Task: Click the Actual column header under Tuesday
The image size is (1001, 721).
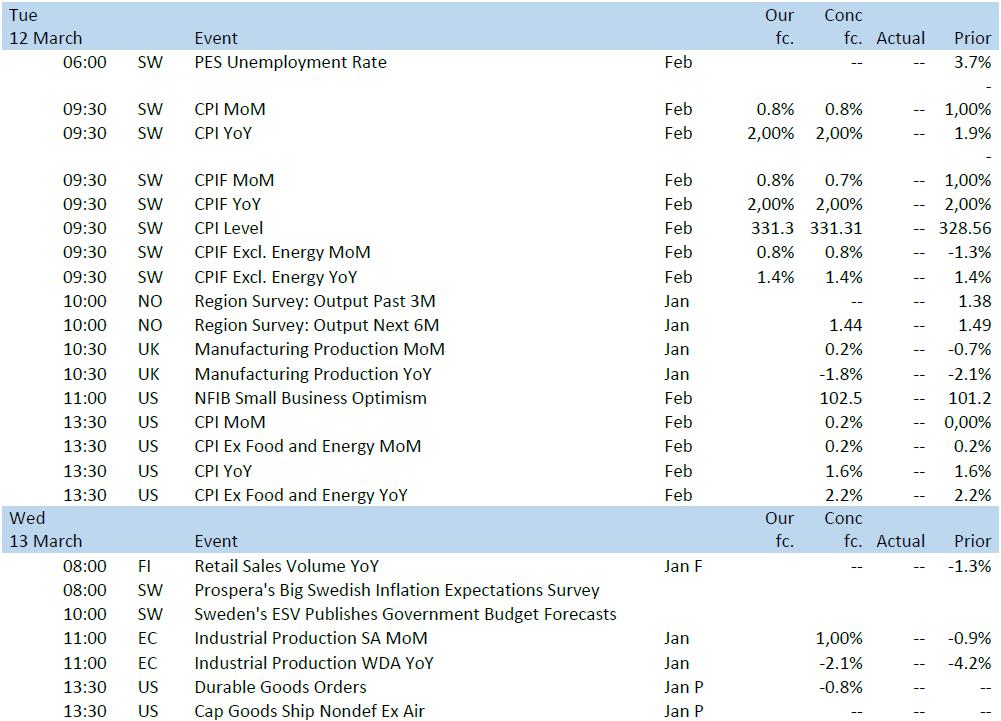Action: point(900,38)
